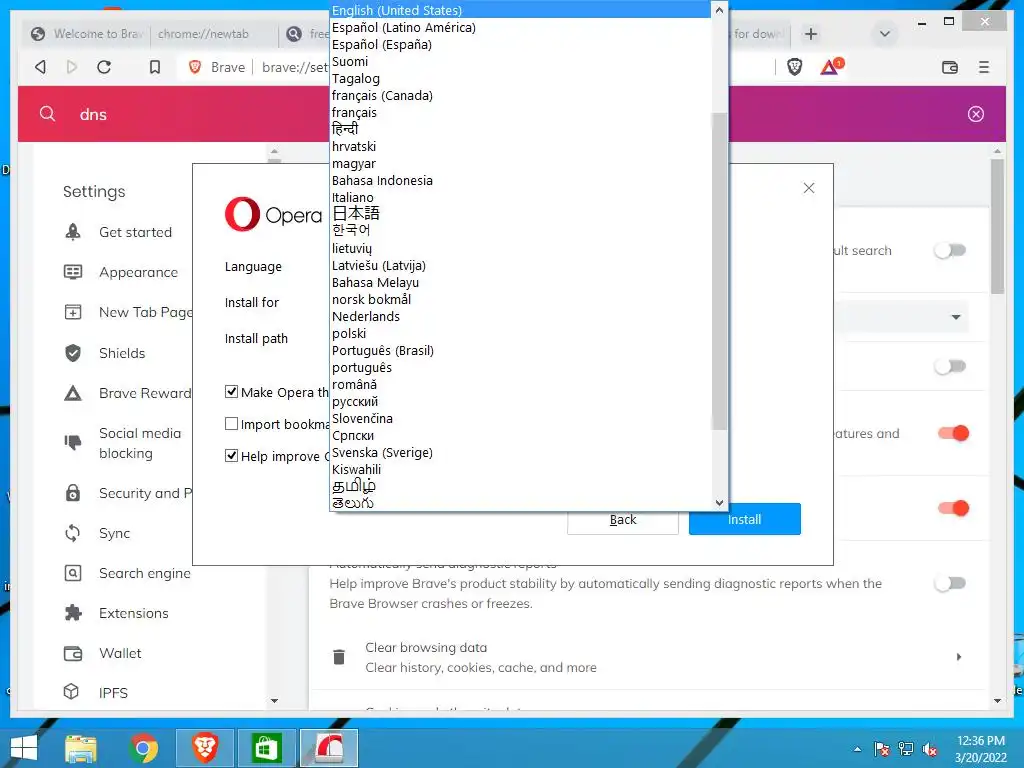1024x768 pixels.
Task: Click Install in Opera installer
Action: point(744,519)
